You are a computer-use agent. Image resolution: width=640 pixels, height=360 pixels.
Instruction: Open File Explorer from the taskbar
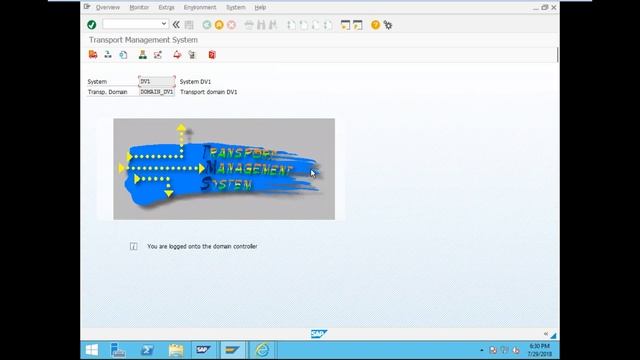point(176,350)
